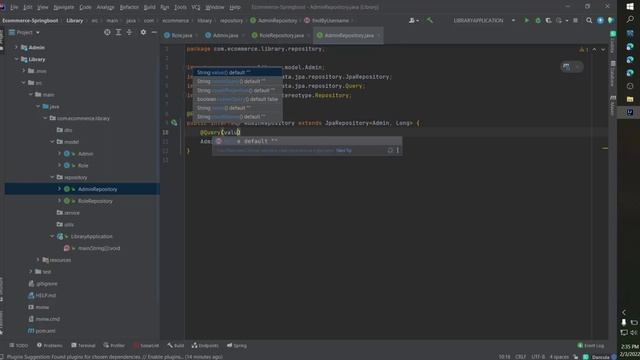Open the Refactor menu
The image size is (640, 360).
pos(129,7)
